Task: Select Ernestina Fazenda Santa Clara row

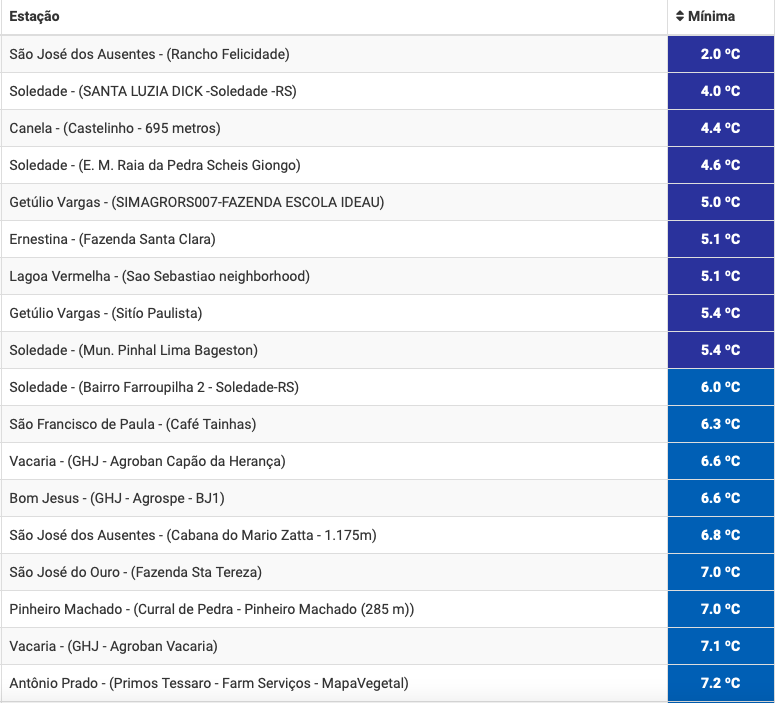Action: pyautogui.click(x=388, y=239)
